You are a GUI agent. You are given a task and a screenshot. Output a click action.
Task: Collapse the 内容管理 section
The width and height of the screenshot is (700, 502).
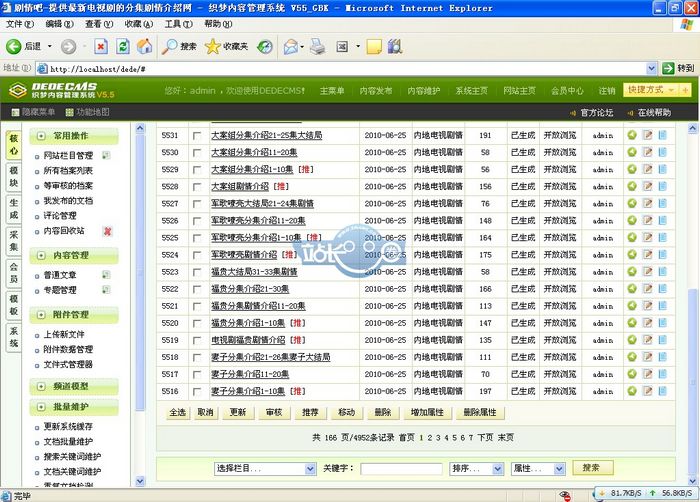pyautogui.click(x=41, y=255)
